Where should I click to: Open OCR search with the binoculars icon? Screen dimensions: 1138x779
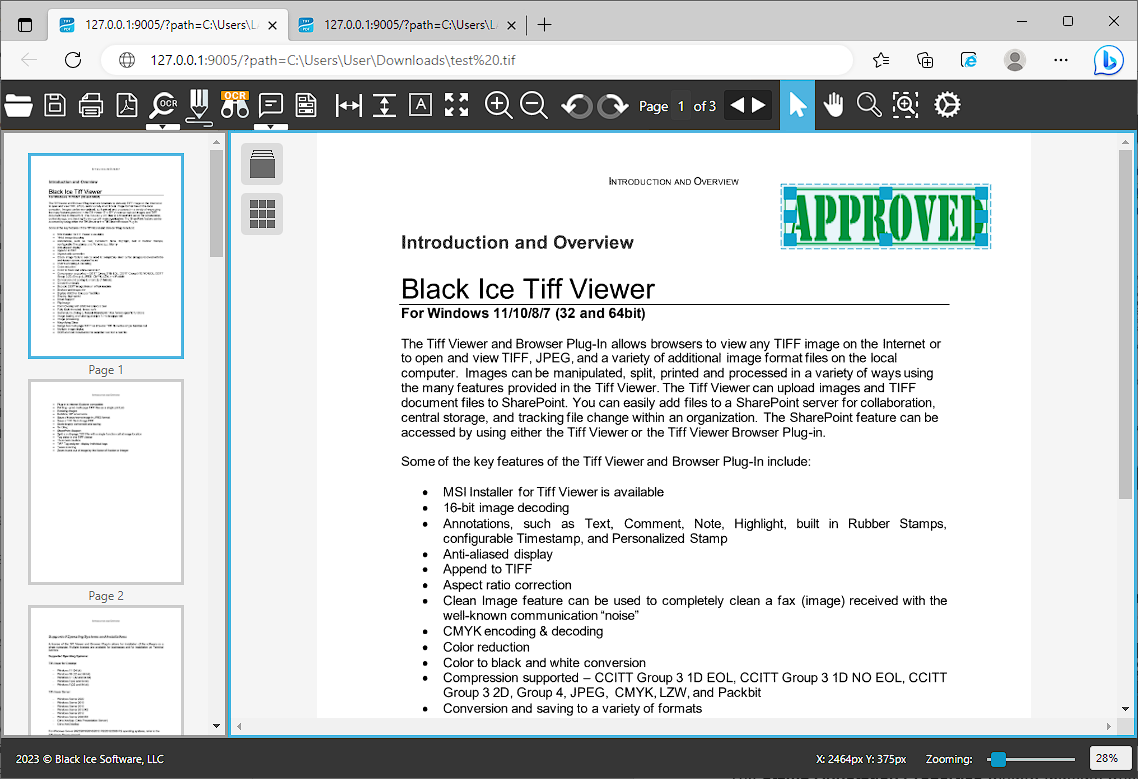tap(234, 105)
